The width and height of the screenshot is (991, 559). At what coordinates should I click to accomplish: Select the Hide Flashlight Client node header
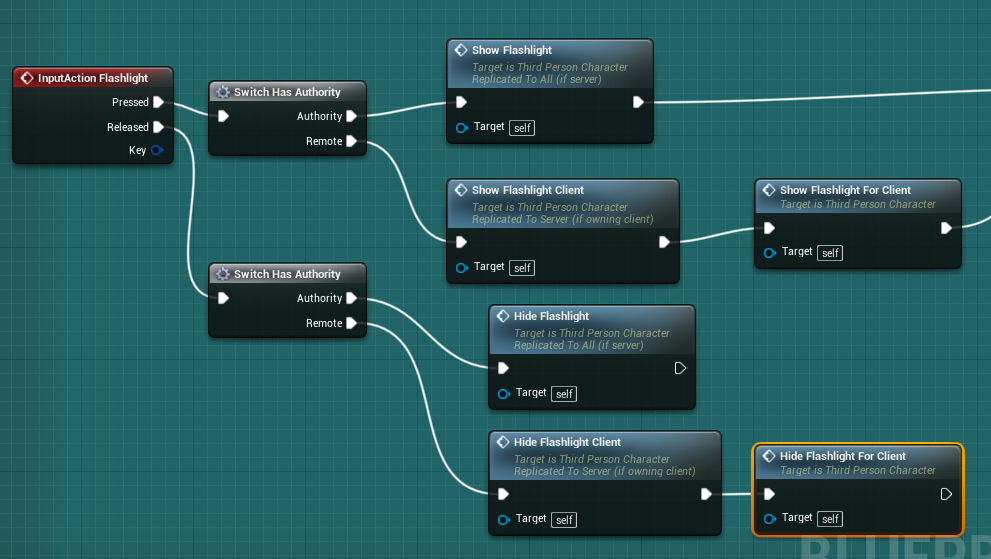tap(605, 456)
